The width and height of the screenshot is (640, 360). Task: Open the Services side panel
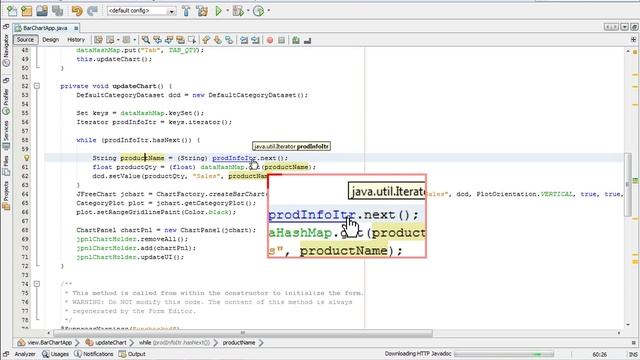coord(6,136)
